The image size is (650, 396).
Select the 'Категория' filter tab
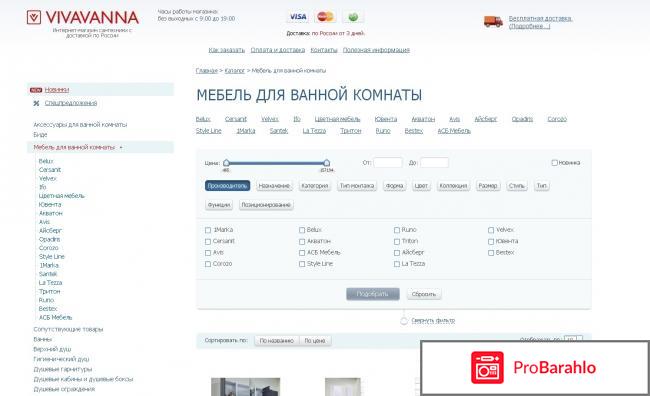(315, 186)
